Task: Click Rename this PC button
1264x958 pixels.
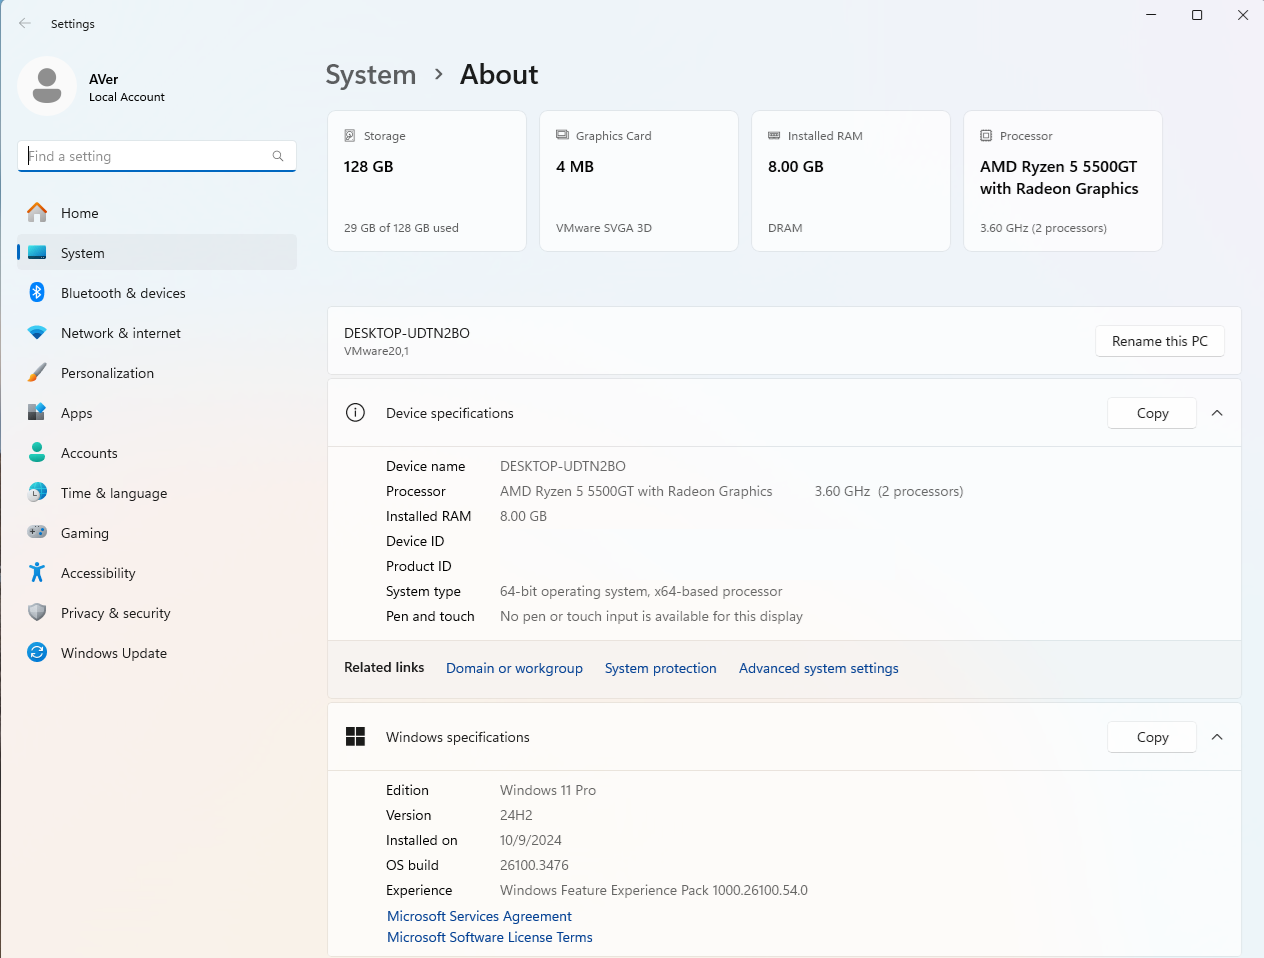Action: pos(1160,341)
